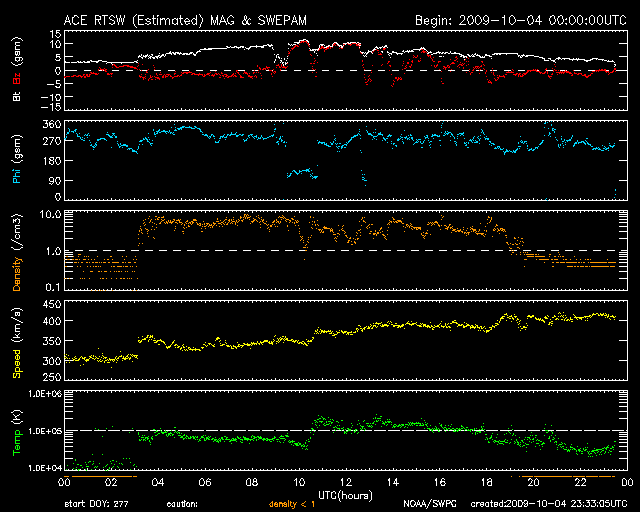
Task: Select the "12" hour tick label
Action: pyautogui.click(x=346, y=482)
